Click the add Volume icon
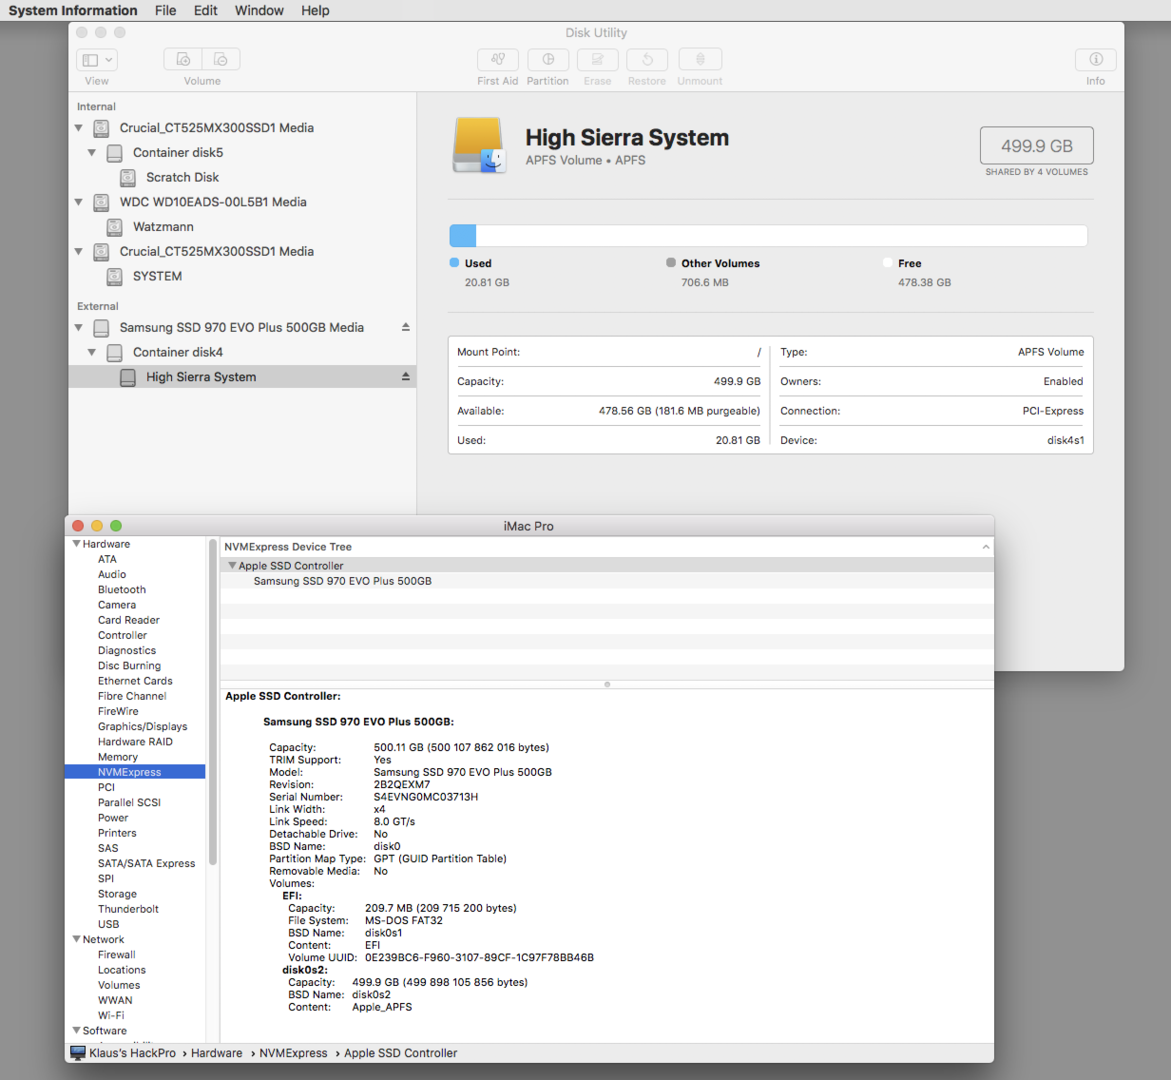1171x1080 pixels. pyautogui.click(x=183, y=60)
